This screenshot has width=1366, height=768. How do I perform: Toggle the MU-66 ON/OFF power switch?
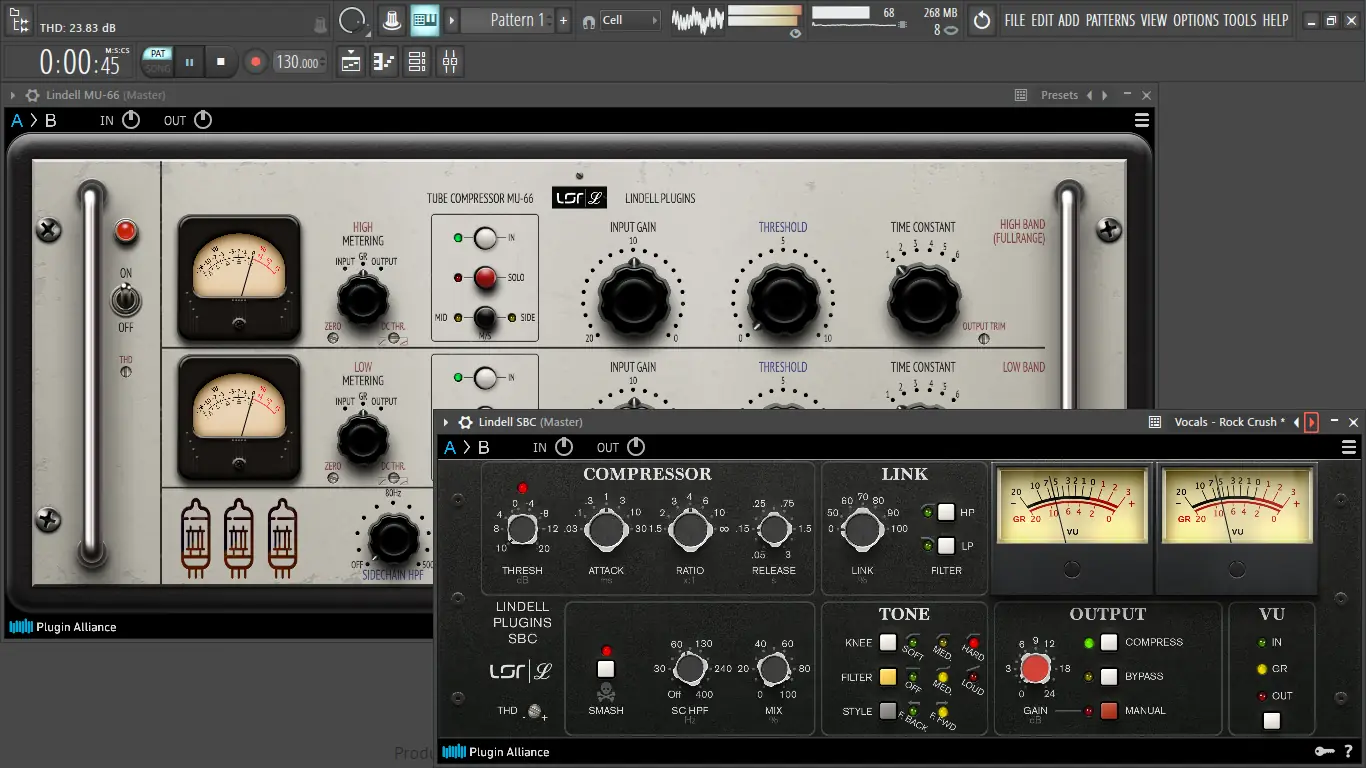tap(126, 299)
